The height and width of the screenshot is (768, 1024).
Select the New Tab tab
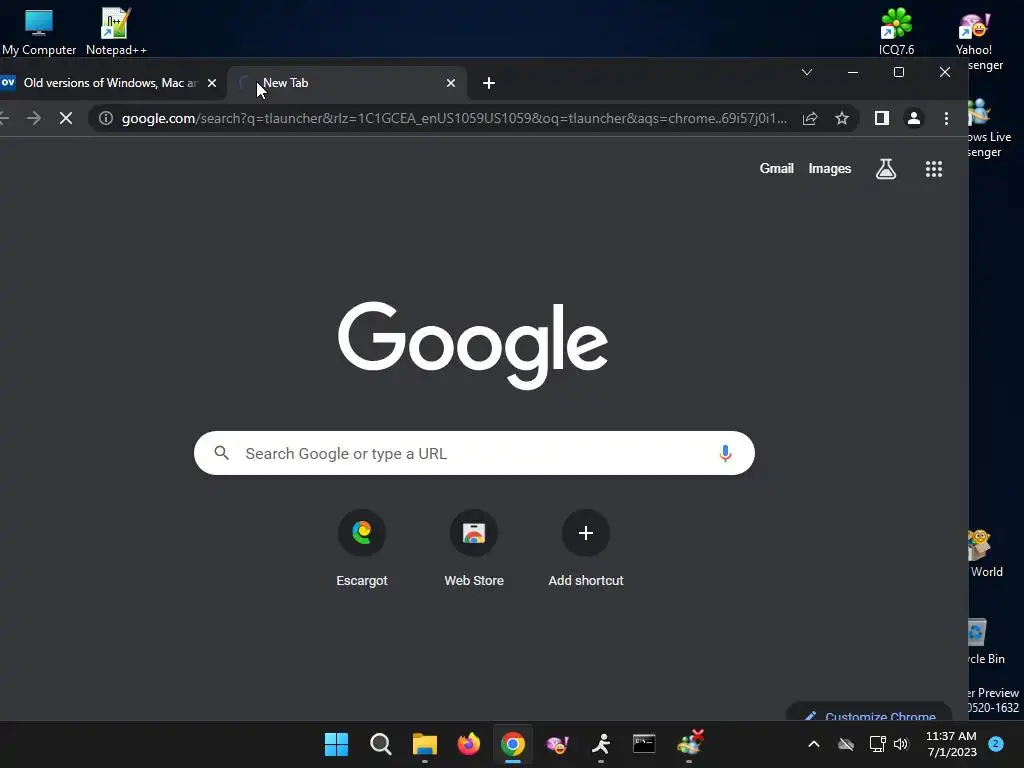click(x=346, y=83)
